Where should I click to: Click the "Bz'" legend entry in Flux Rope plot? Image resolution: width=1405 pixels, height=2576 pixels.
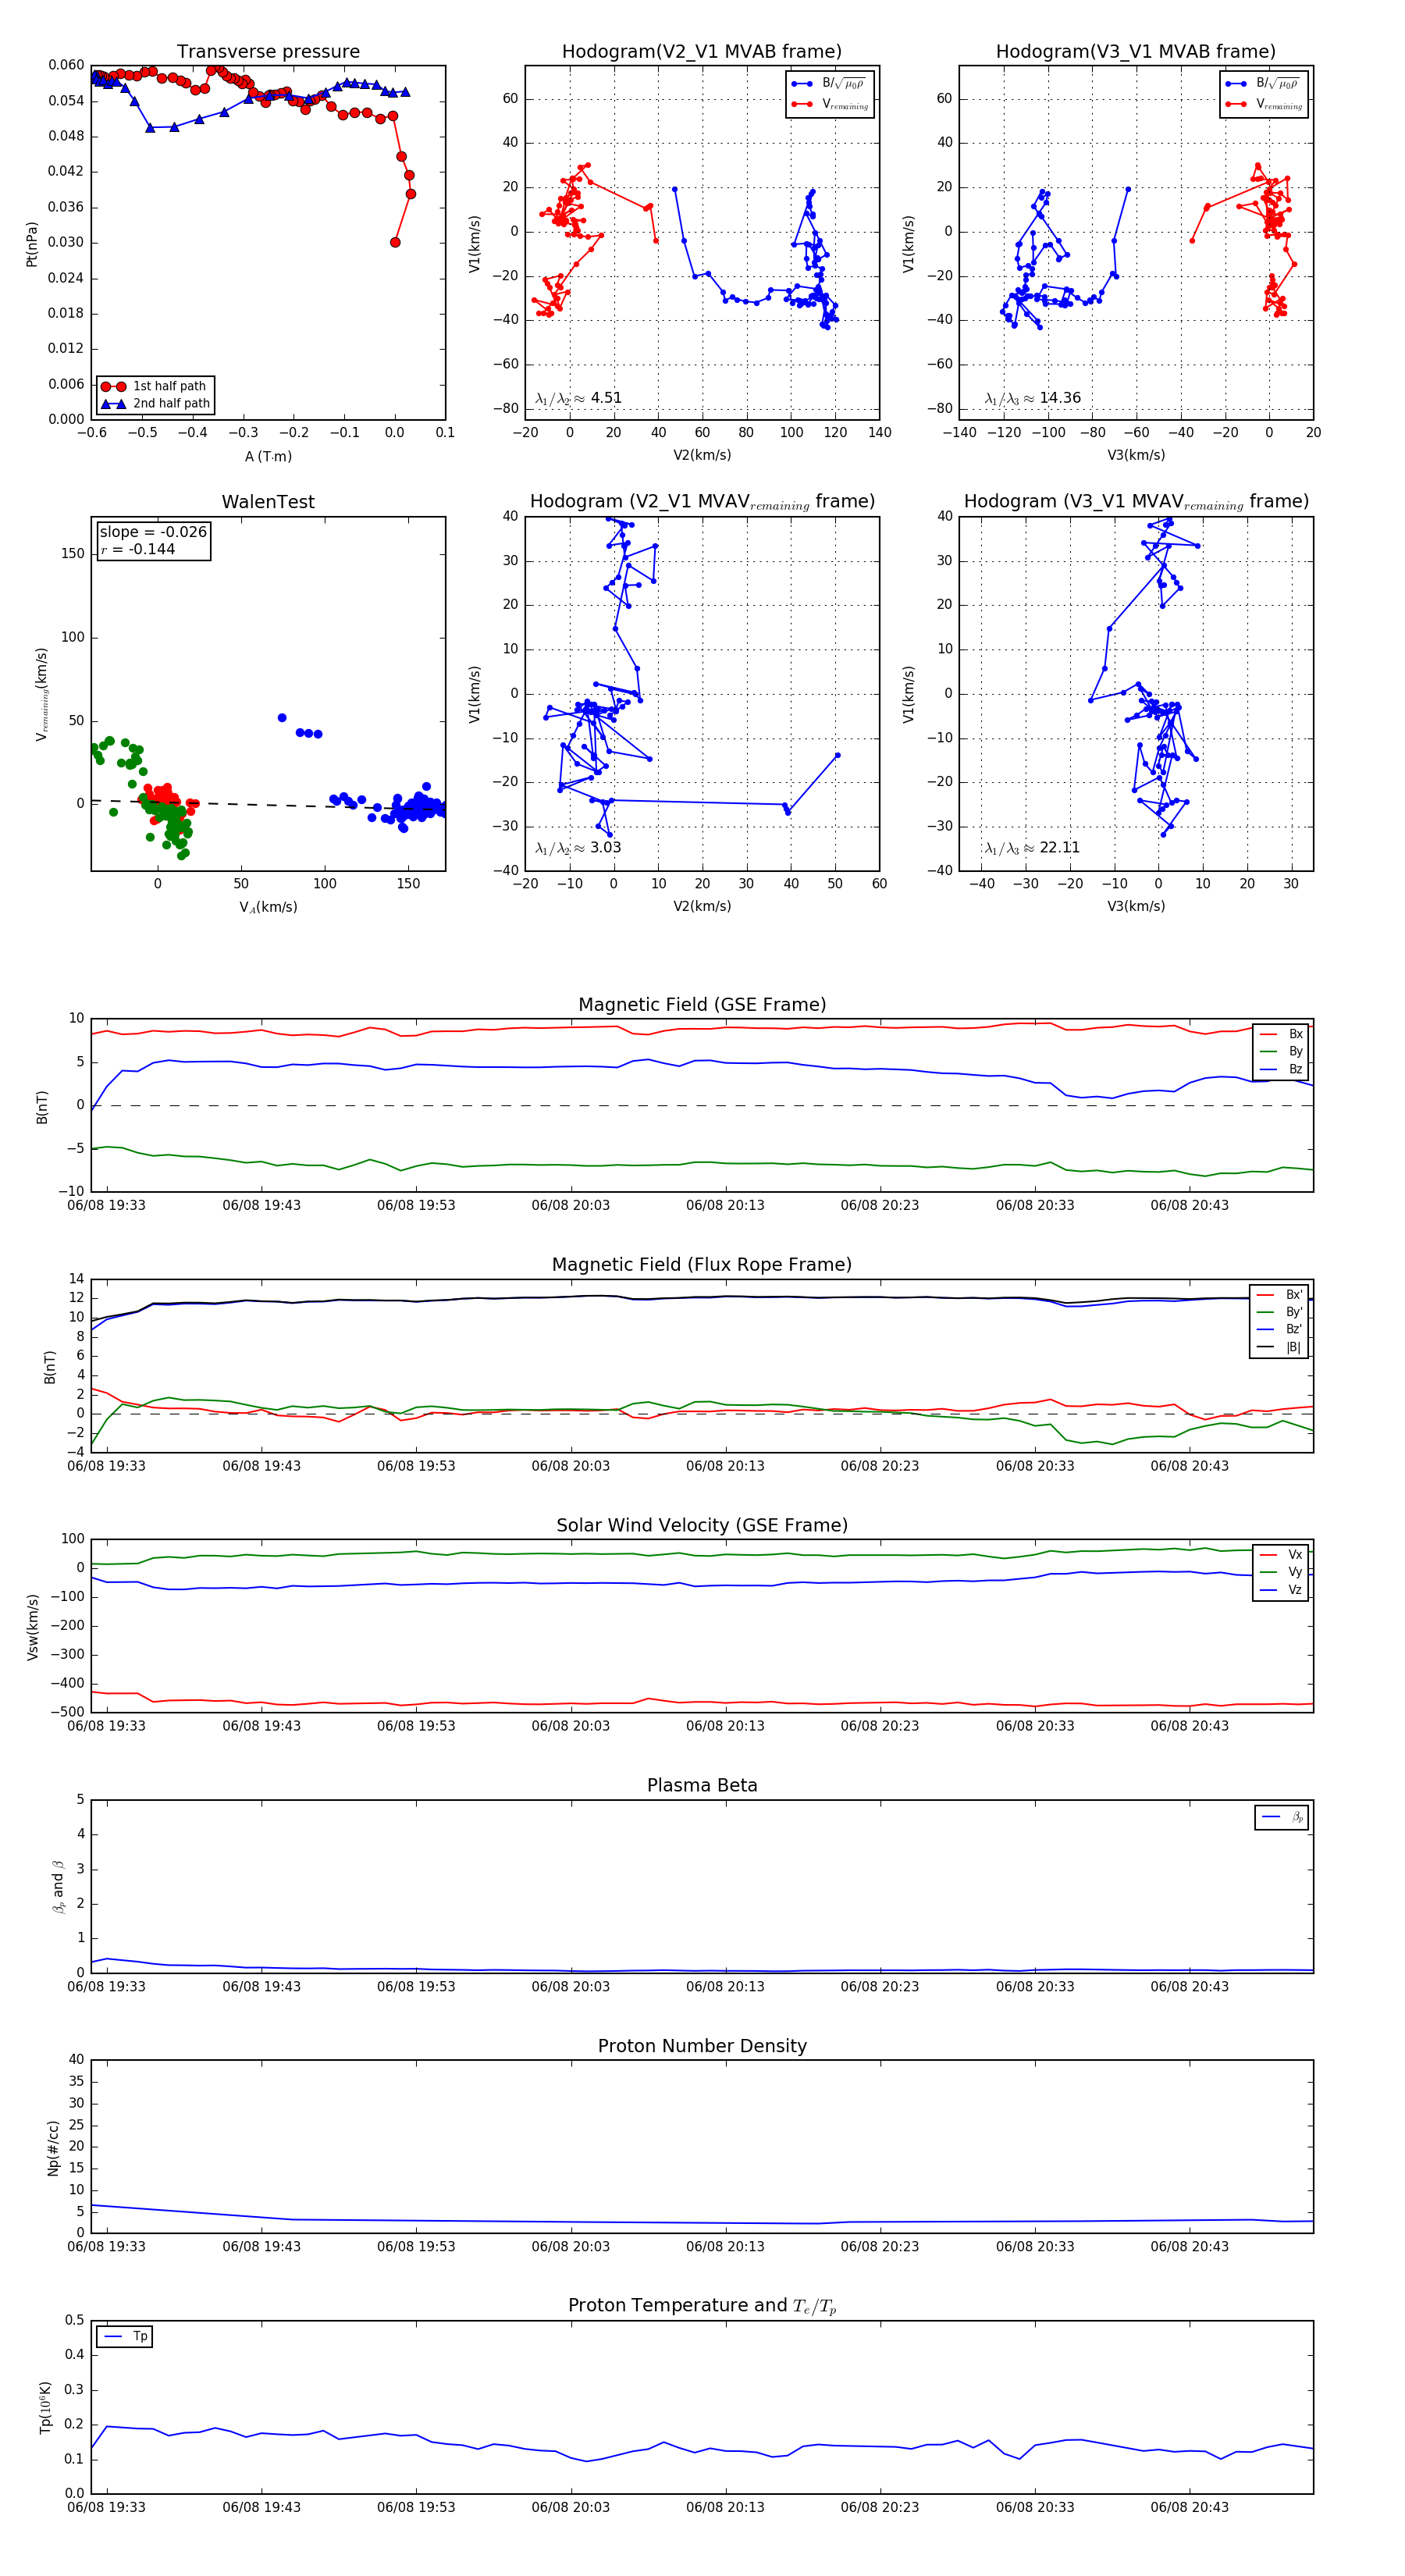point(1280,1330)
